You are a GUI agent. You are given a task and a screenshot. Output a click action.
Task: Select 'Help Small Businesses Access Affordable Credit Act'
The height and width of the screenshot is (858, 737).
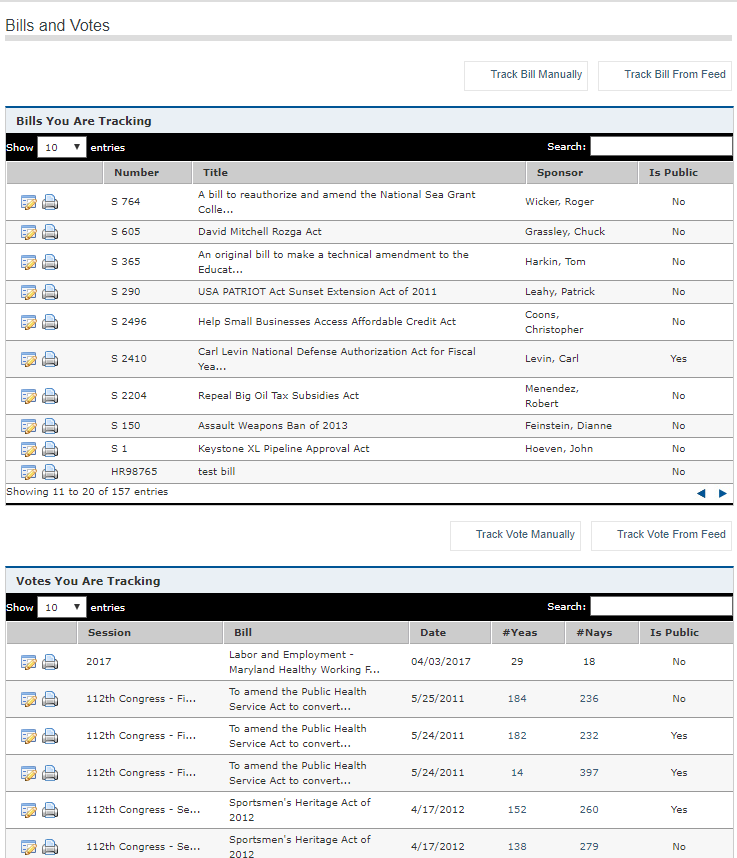pos(327,322)
